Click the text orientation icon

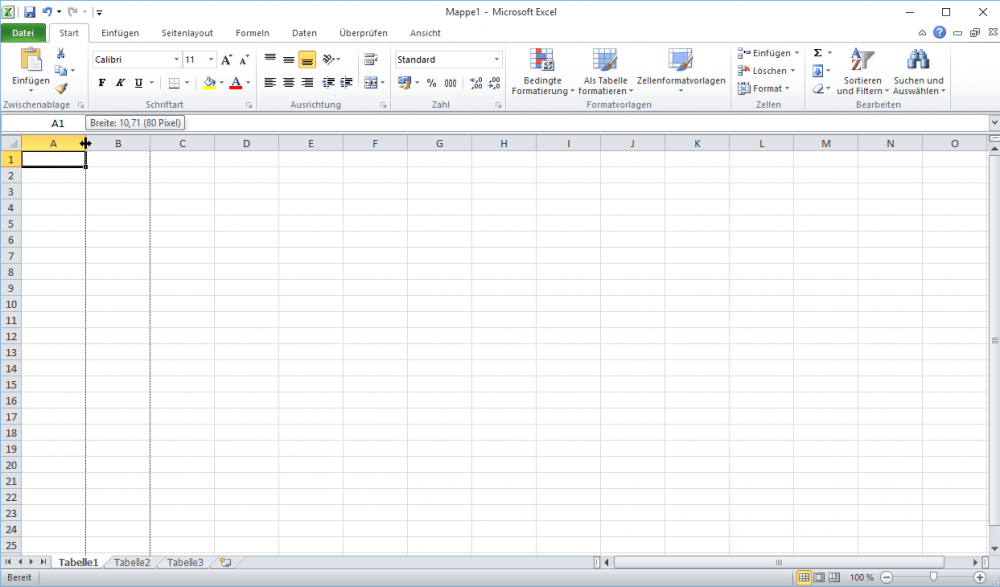pos(328,59)
